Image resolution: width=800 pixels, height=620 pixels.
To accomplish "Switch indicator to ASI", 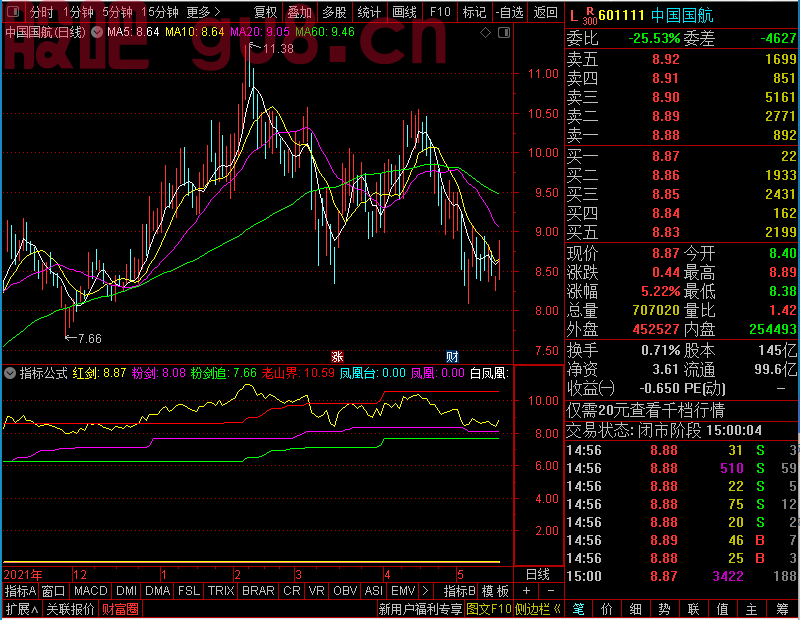I will click(374, 591).
